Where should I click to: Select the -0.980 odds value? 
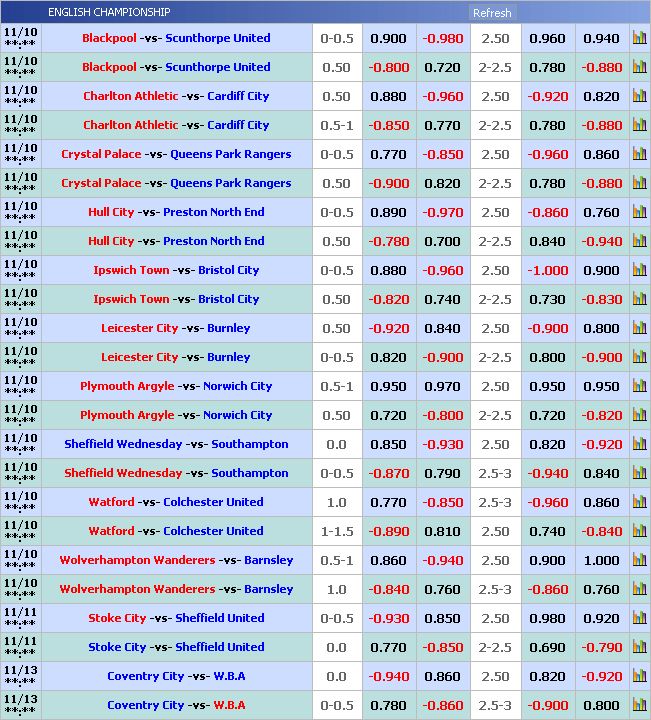pyautogui.click(x=442, y=38)
